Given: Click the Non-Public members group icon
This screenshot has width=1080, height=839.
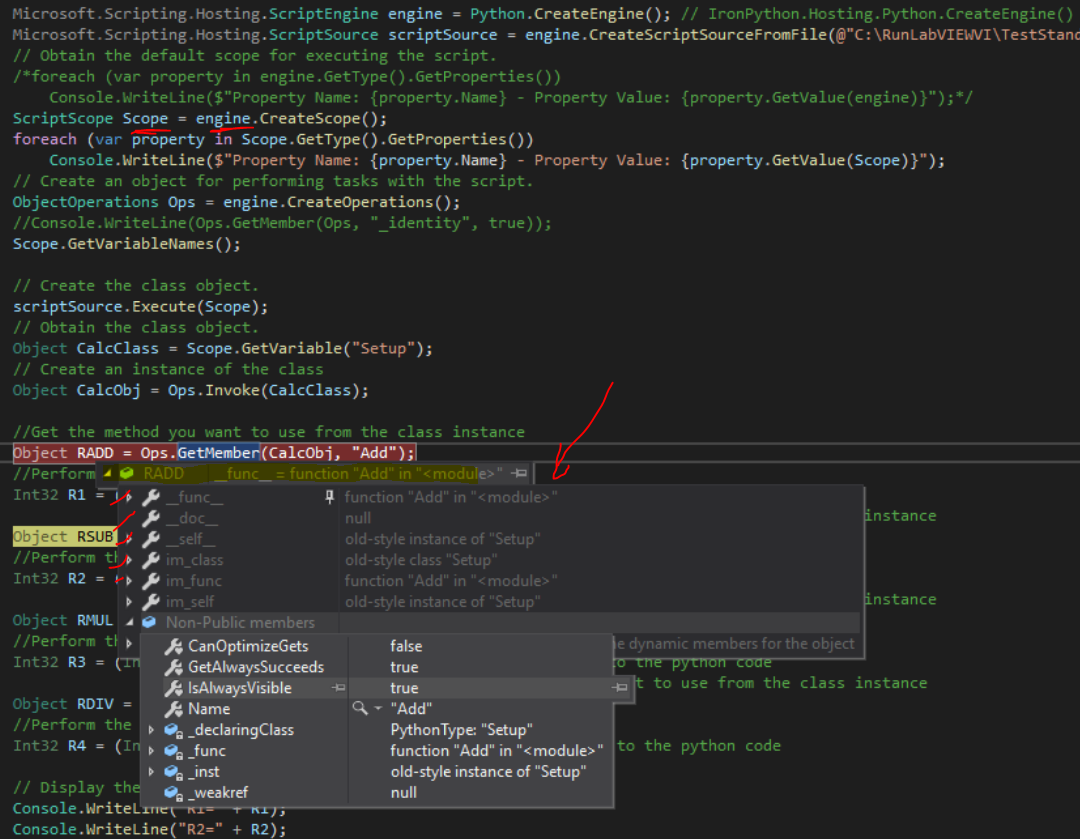Looking at the screenshot, I should pos(149,622).
